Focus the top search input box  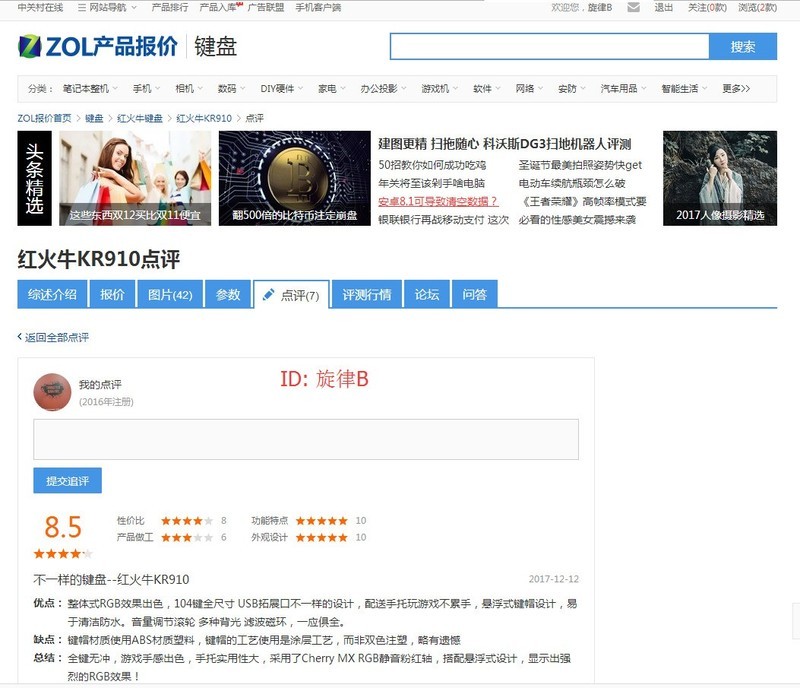(x=549, y=46)
